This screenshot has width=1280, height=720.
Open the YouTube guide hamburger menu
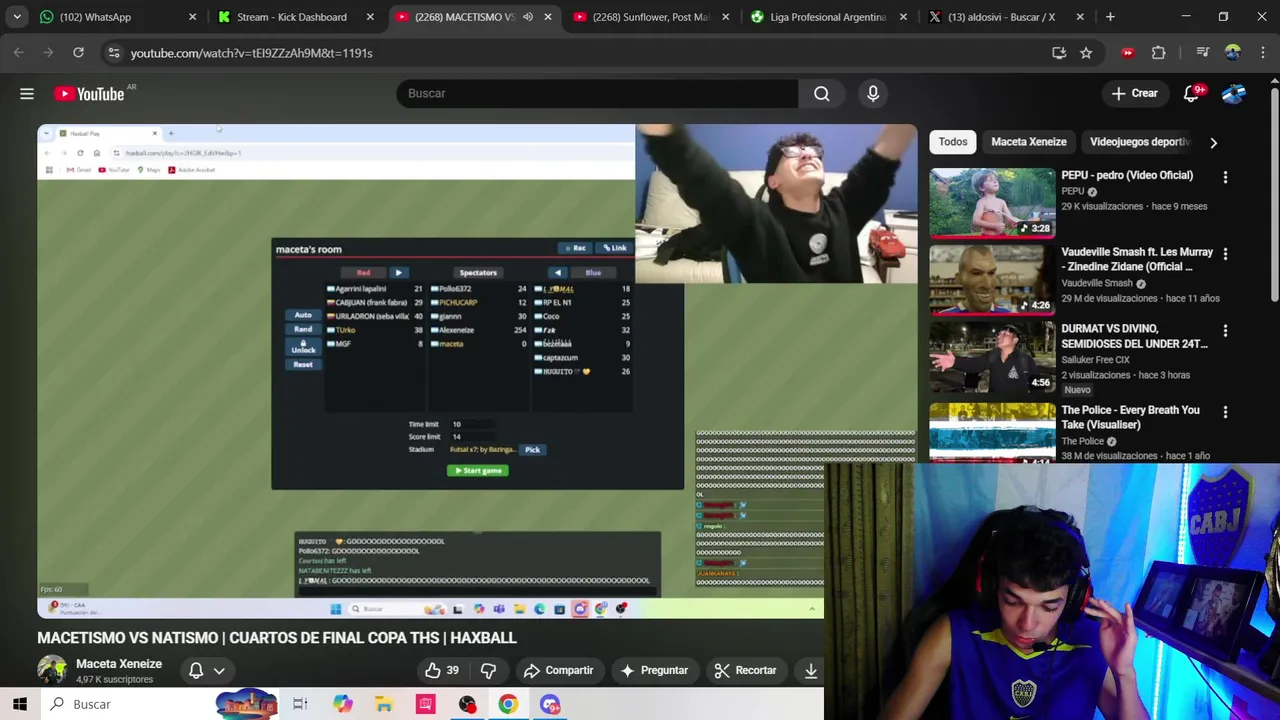[x=27, y=94]
